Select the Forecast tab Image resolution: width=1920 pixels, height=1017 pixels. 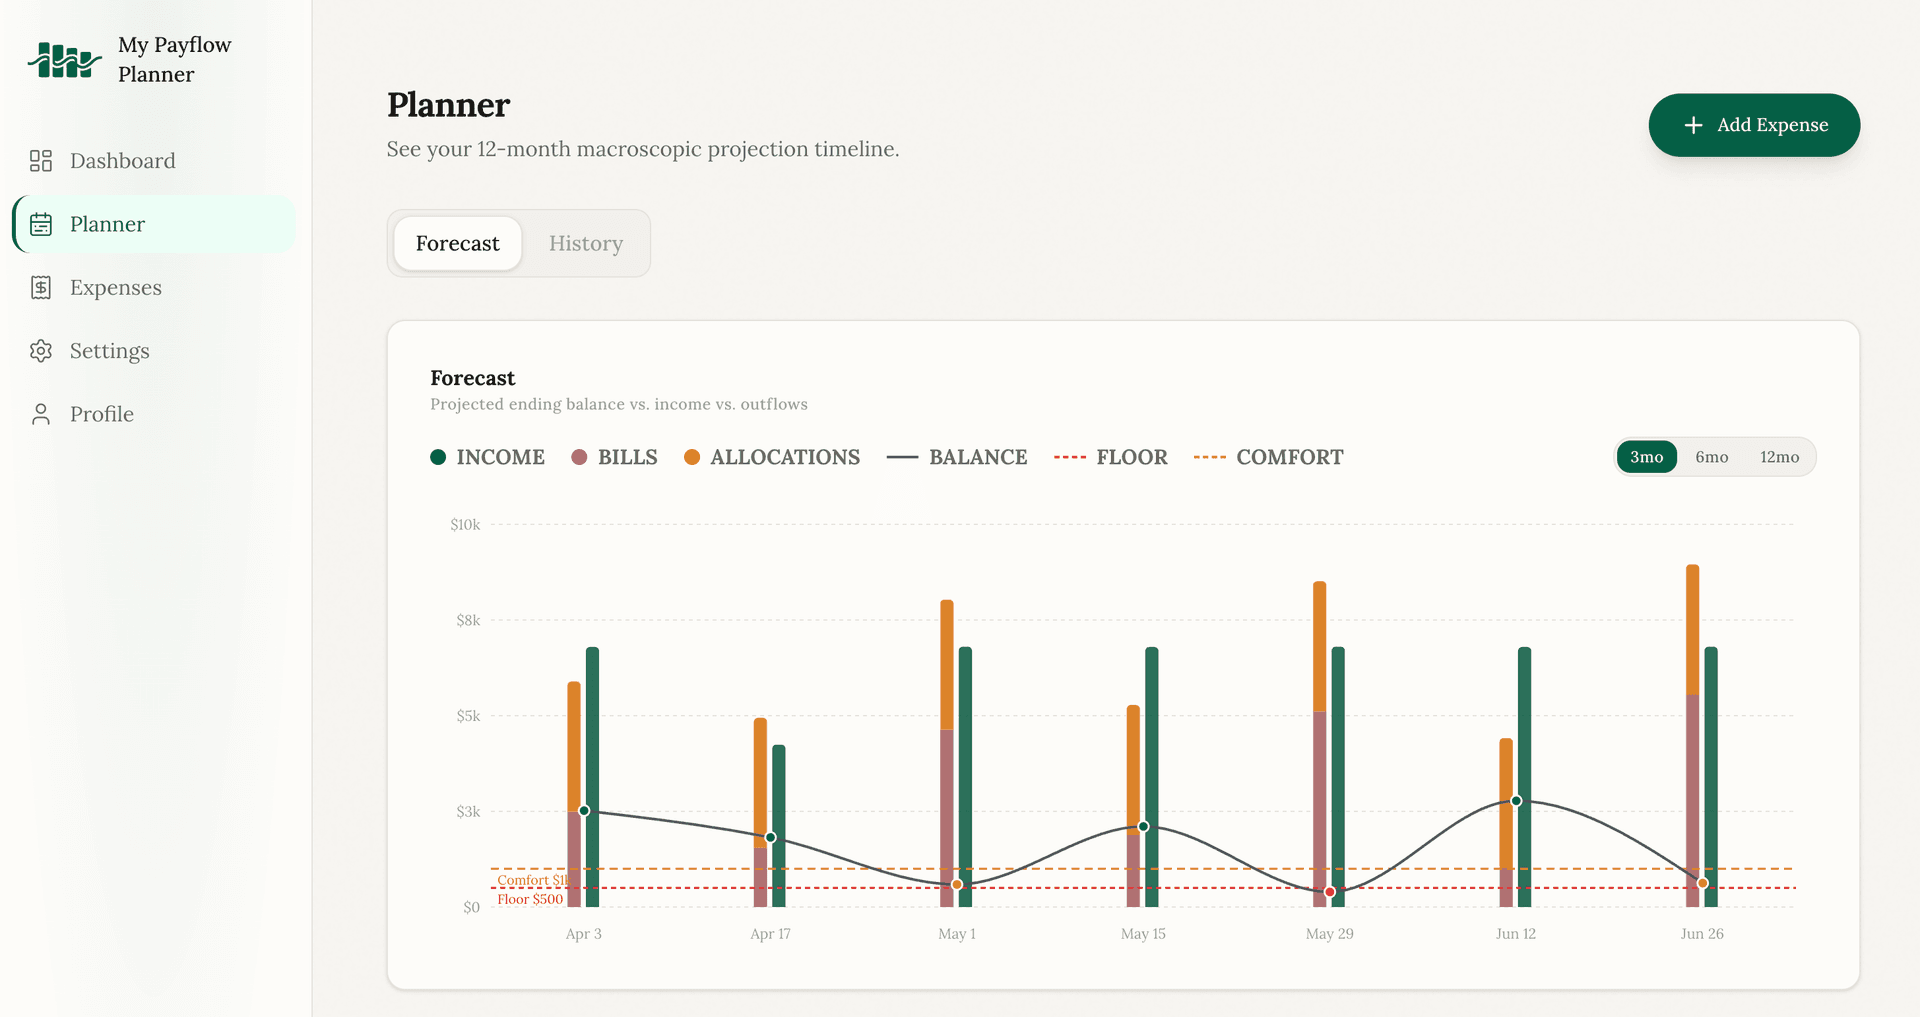(457, 243)
